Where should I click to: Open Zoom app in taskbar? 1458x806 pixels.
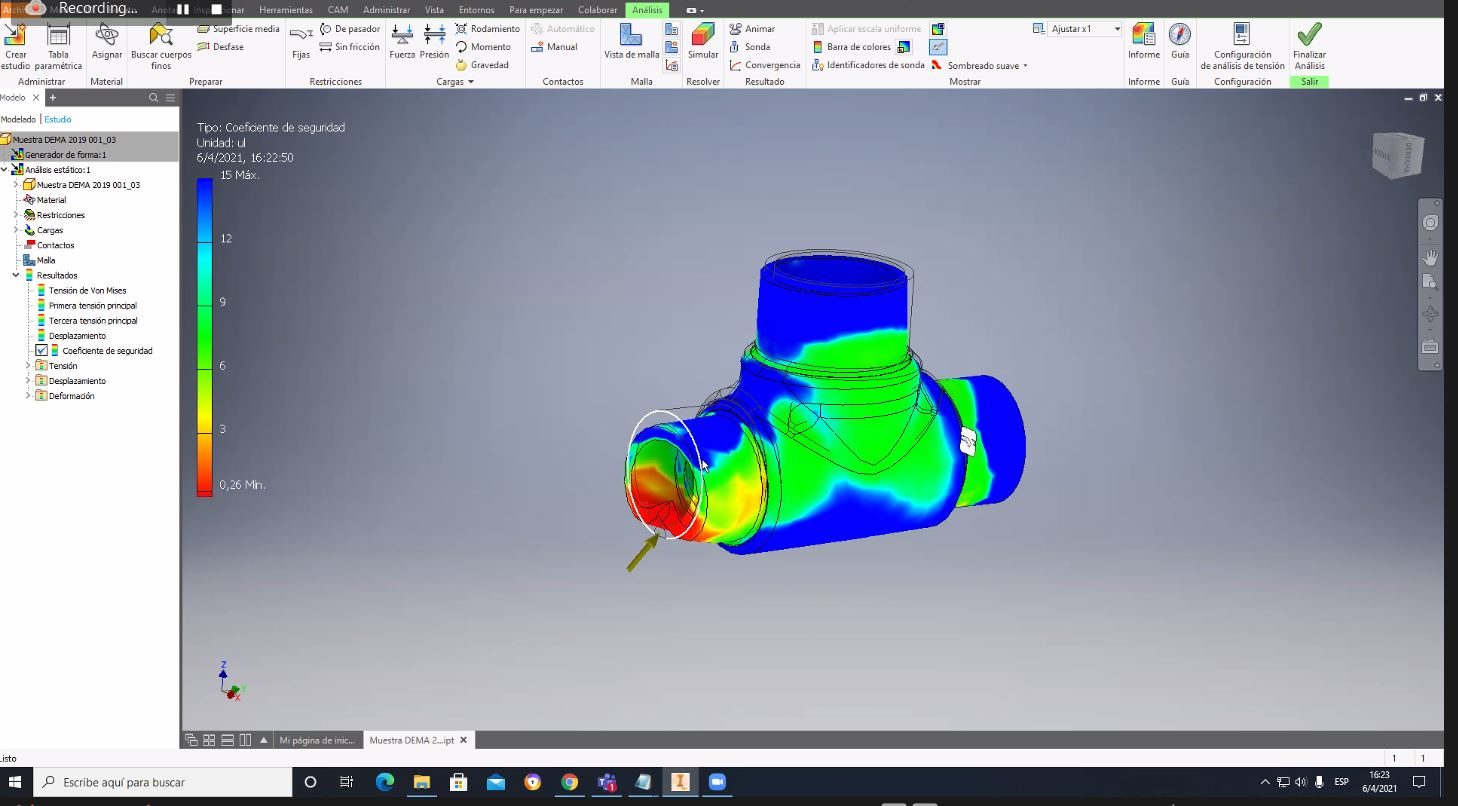click(x=717, y=782)
